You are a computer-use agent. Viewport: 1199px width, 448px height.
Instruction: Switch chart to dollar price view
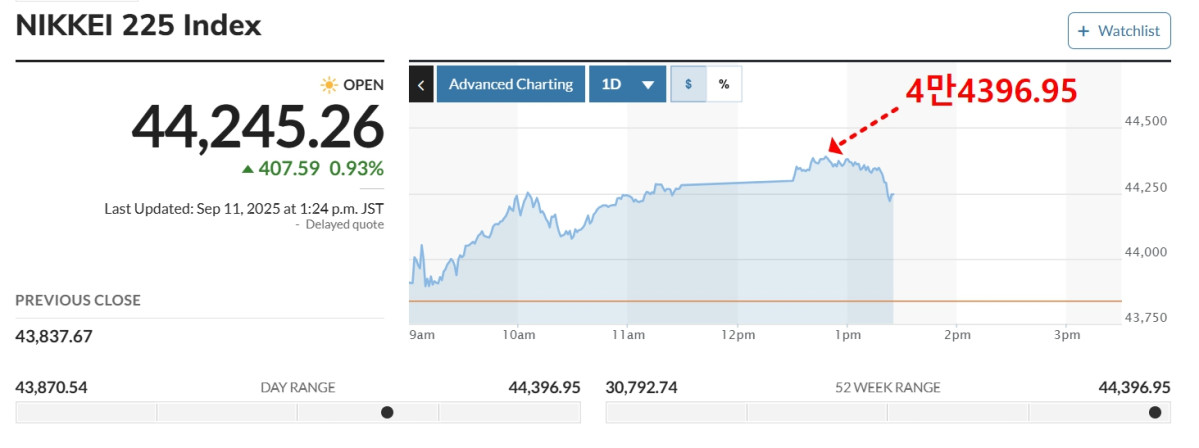coord(688,84)
